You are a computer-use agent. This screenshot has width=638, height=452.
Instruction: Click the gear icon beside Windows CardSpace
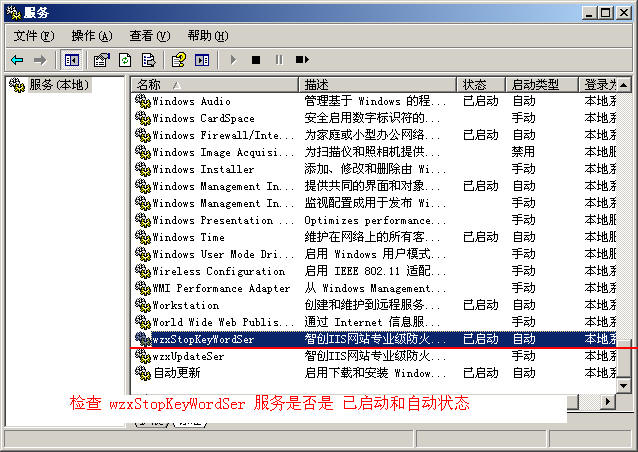(143, 118)
